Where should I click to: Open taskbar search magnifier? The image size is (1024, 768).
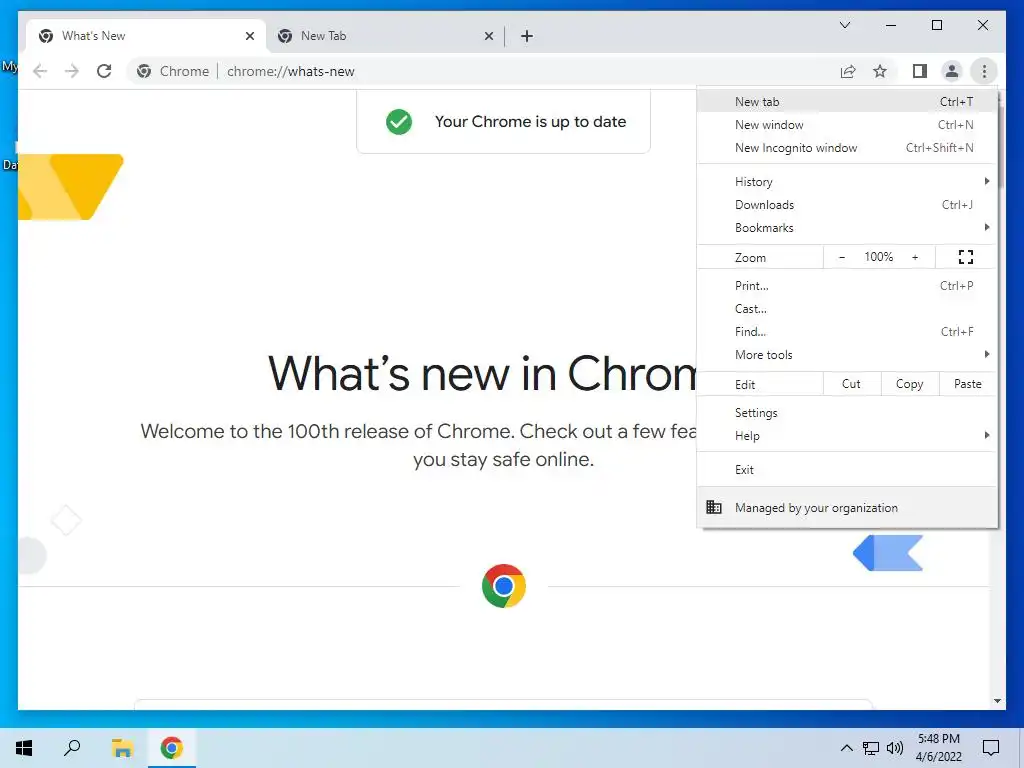(x=72, y=748)
